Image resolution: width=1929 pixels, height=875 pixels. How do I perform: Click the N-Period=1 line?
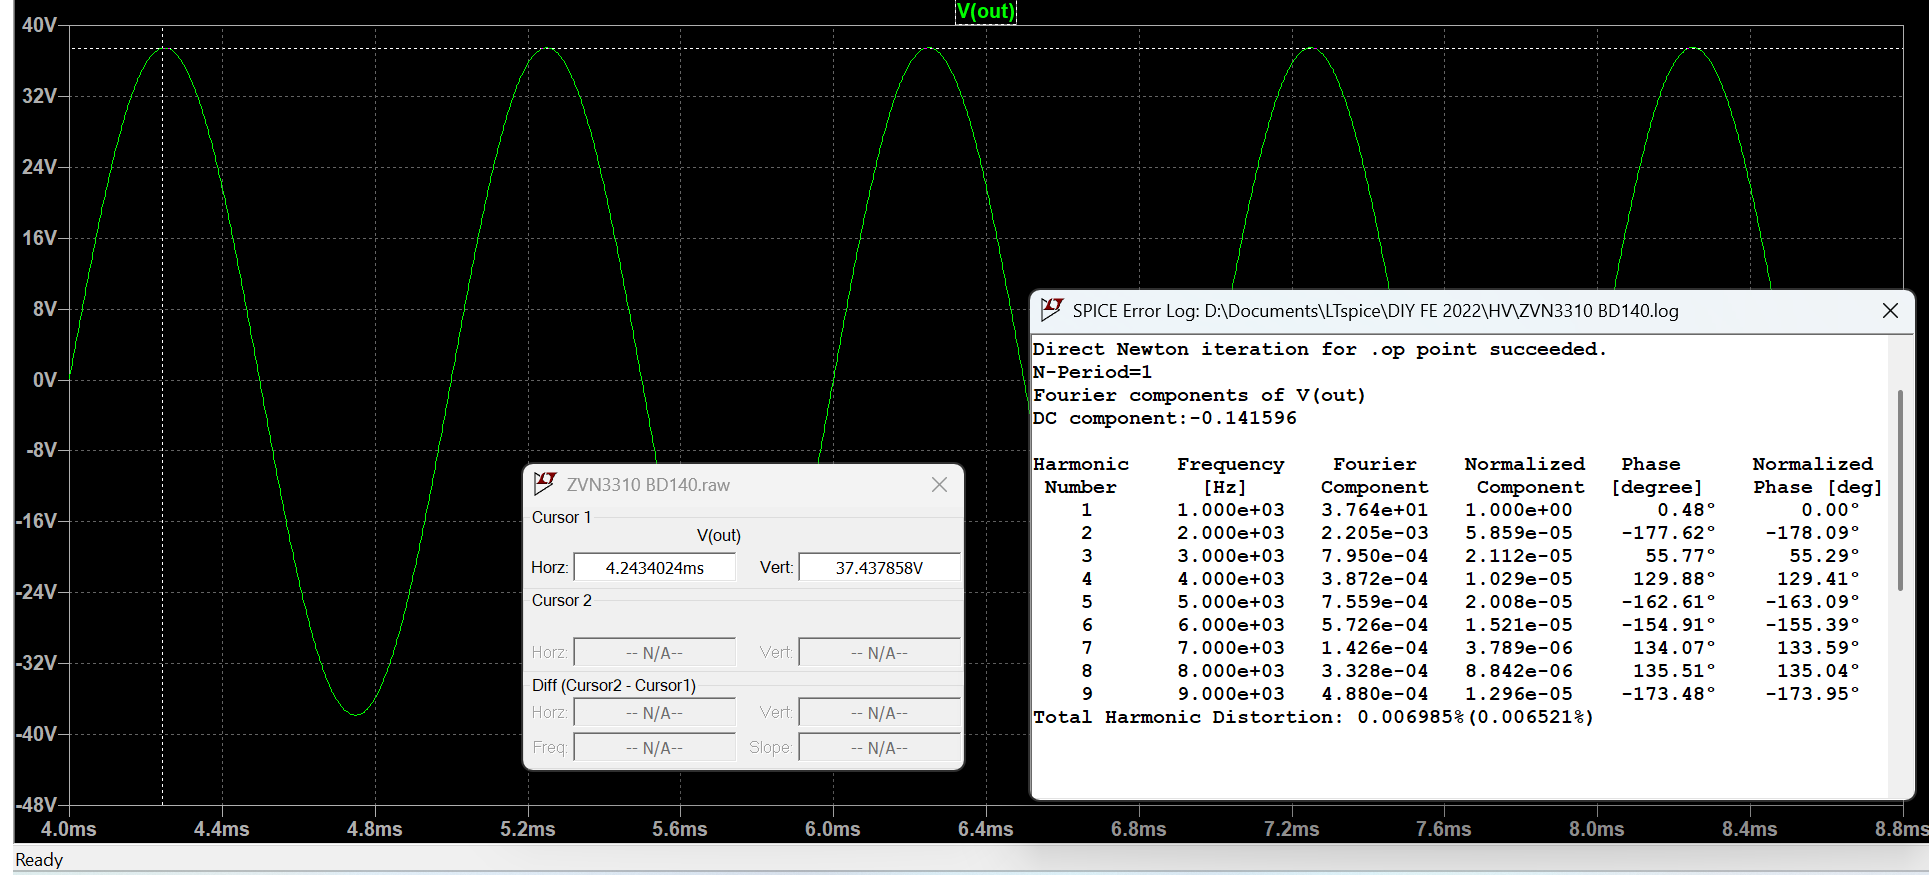coord(1092,372)
